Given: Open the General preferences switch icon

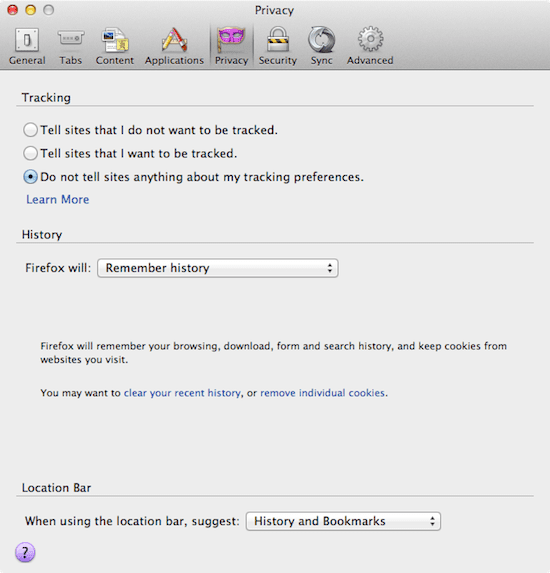Looking at the screenshot, I should [x=27, y=39].
